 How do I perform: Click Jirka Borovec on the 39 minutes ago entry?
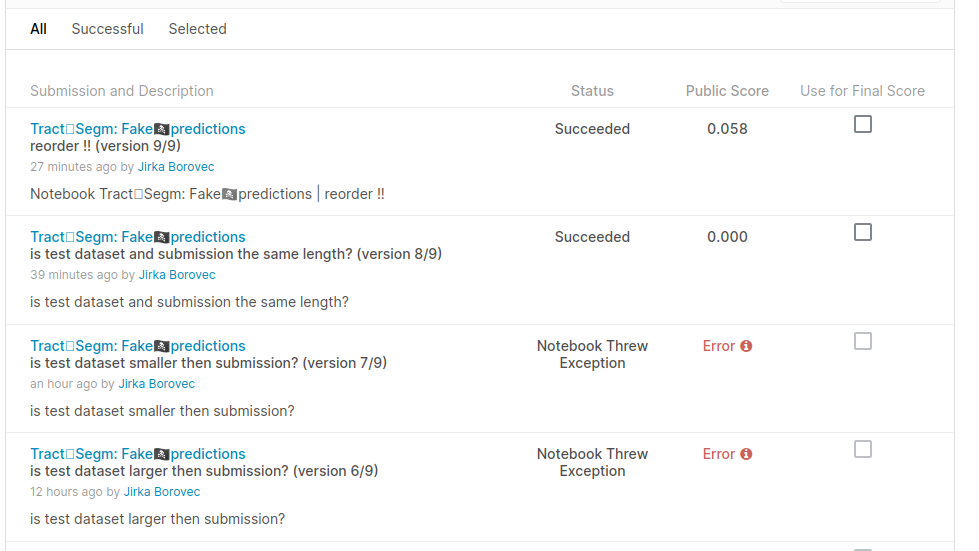(x=177, y=275)
